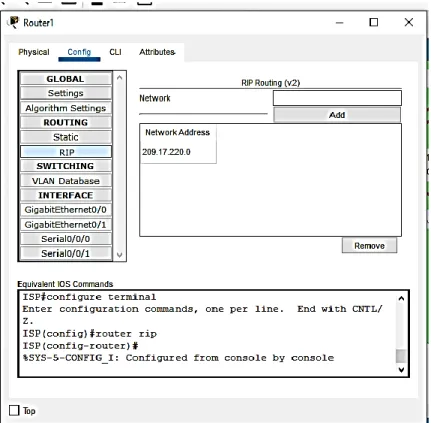The image size is (431, 423).
Task: Configure GigabitEthernet0/1 interface
Action: [x=66, y=224]
